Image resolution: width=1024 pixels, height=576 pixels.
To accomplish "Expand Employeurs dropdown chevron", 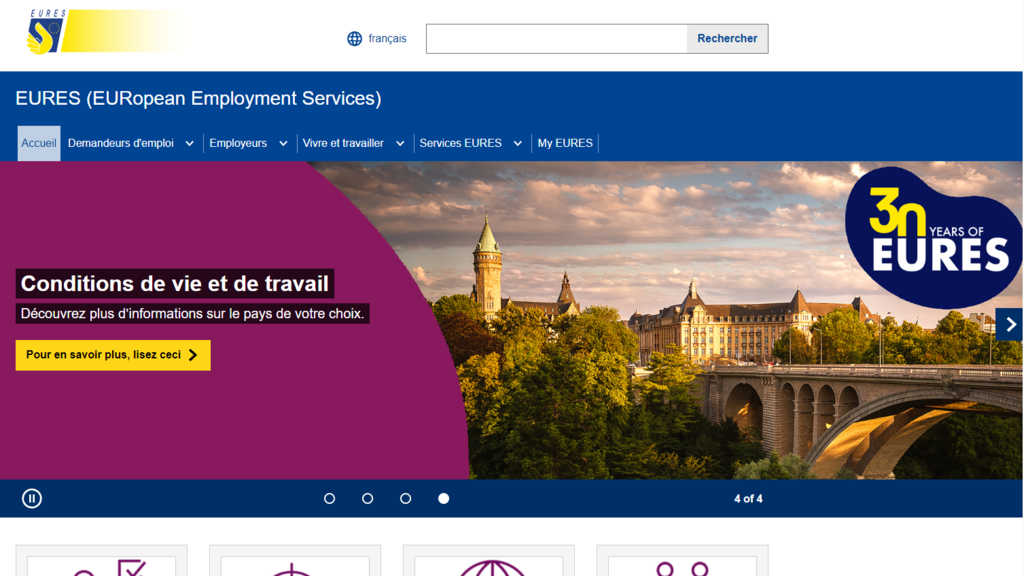I will (x=283, y=144).
